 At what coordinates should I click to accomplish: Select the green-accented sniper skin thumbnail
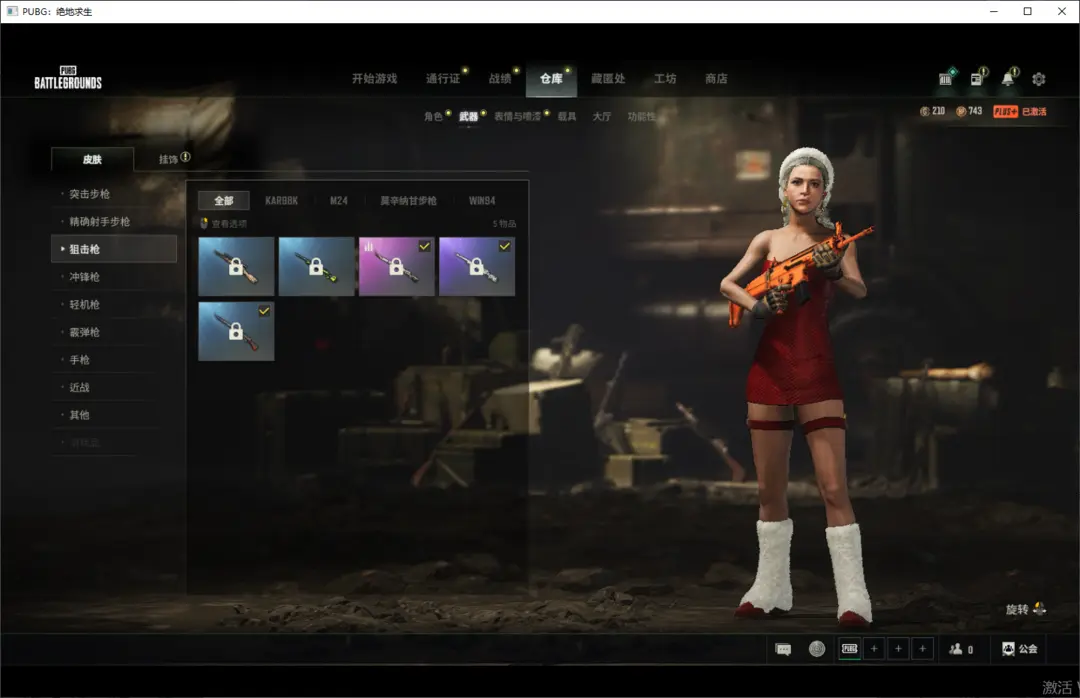(x=316, y=266)
